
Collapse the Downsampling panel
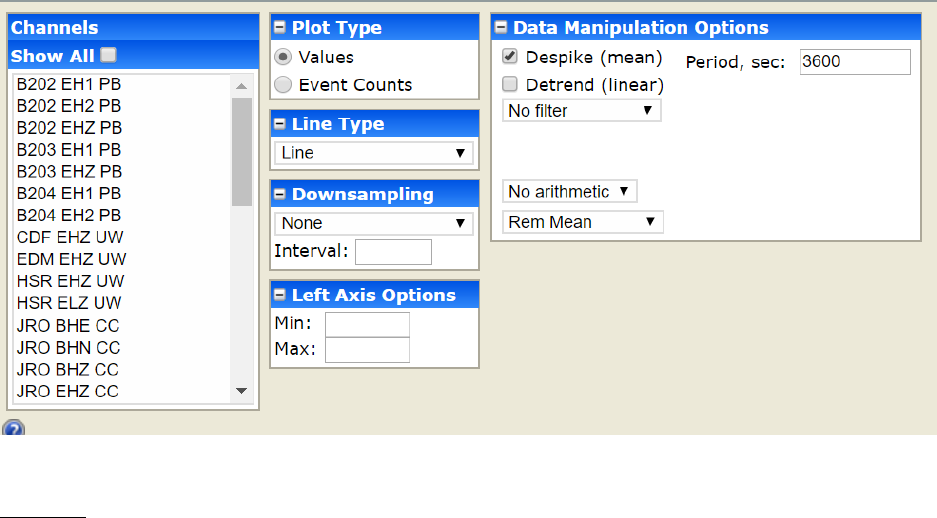click(281, 195)
